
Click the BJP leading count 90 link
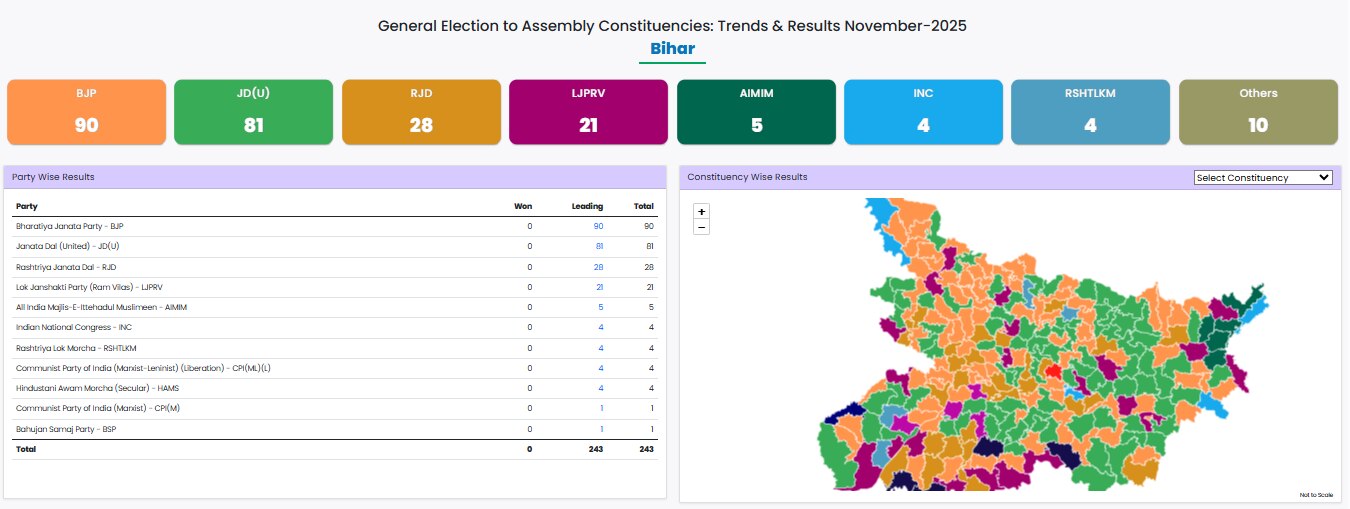(x=598, y=227)
